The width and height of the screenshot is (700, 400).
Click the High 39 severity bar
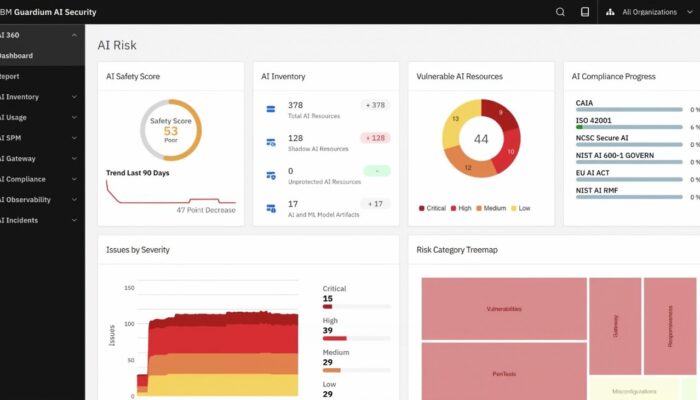356,338
